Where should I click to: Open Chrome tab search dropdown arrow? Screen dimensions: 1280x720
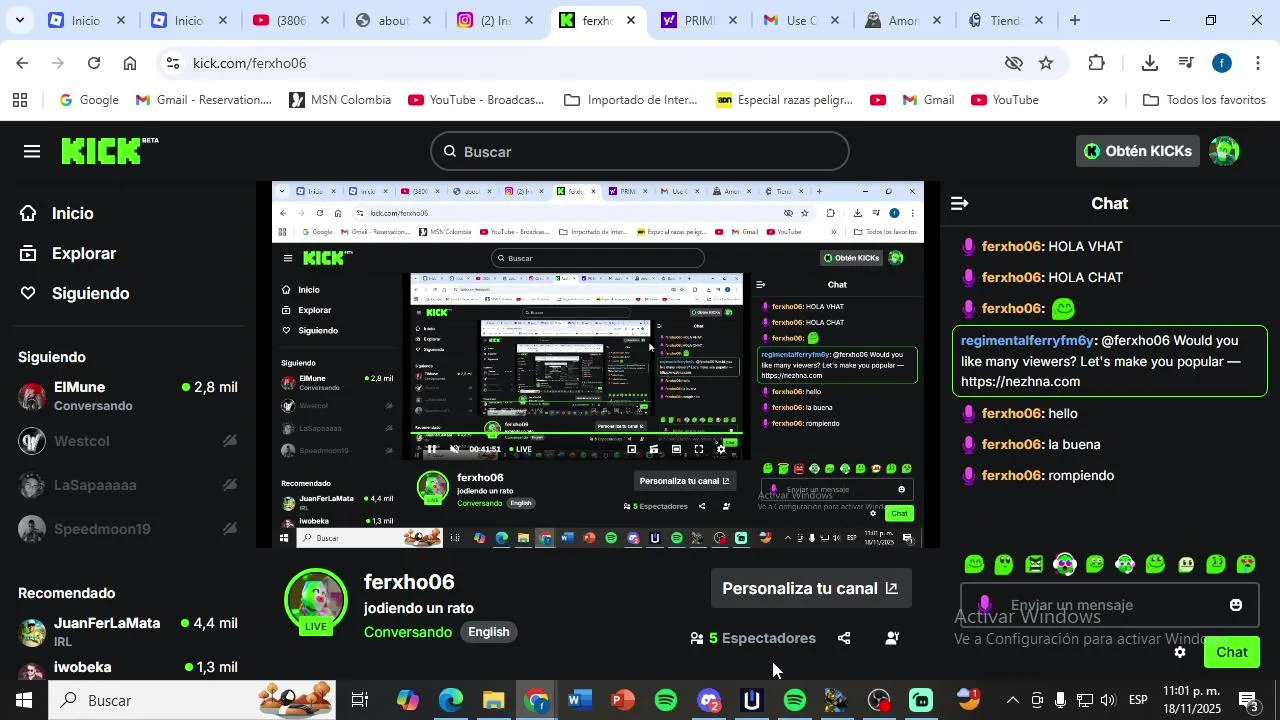(20, 20)
